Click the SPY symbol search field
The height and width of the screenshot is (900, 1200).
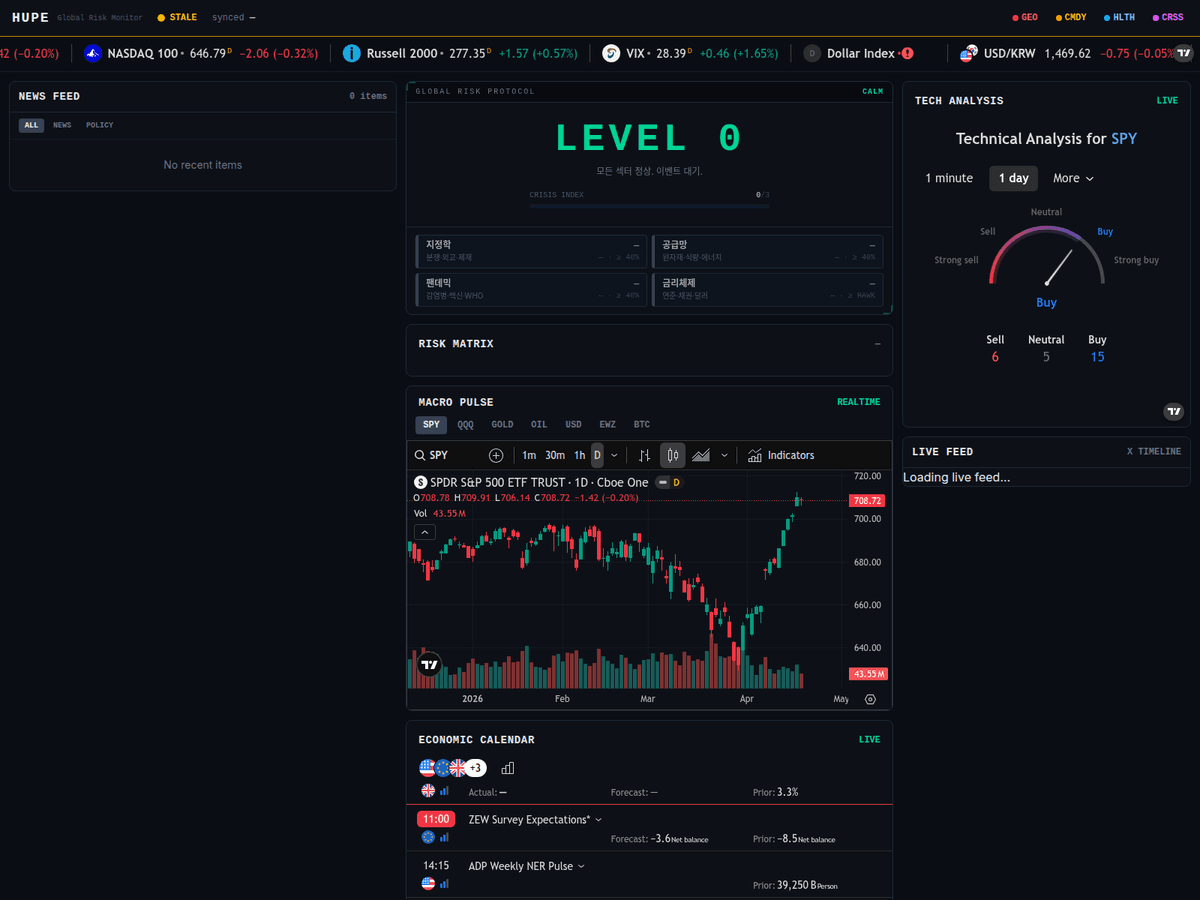click(x=447, y=455)
